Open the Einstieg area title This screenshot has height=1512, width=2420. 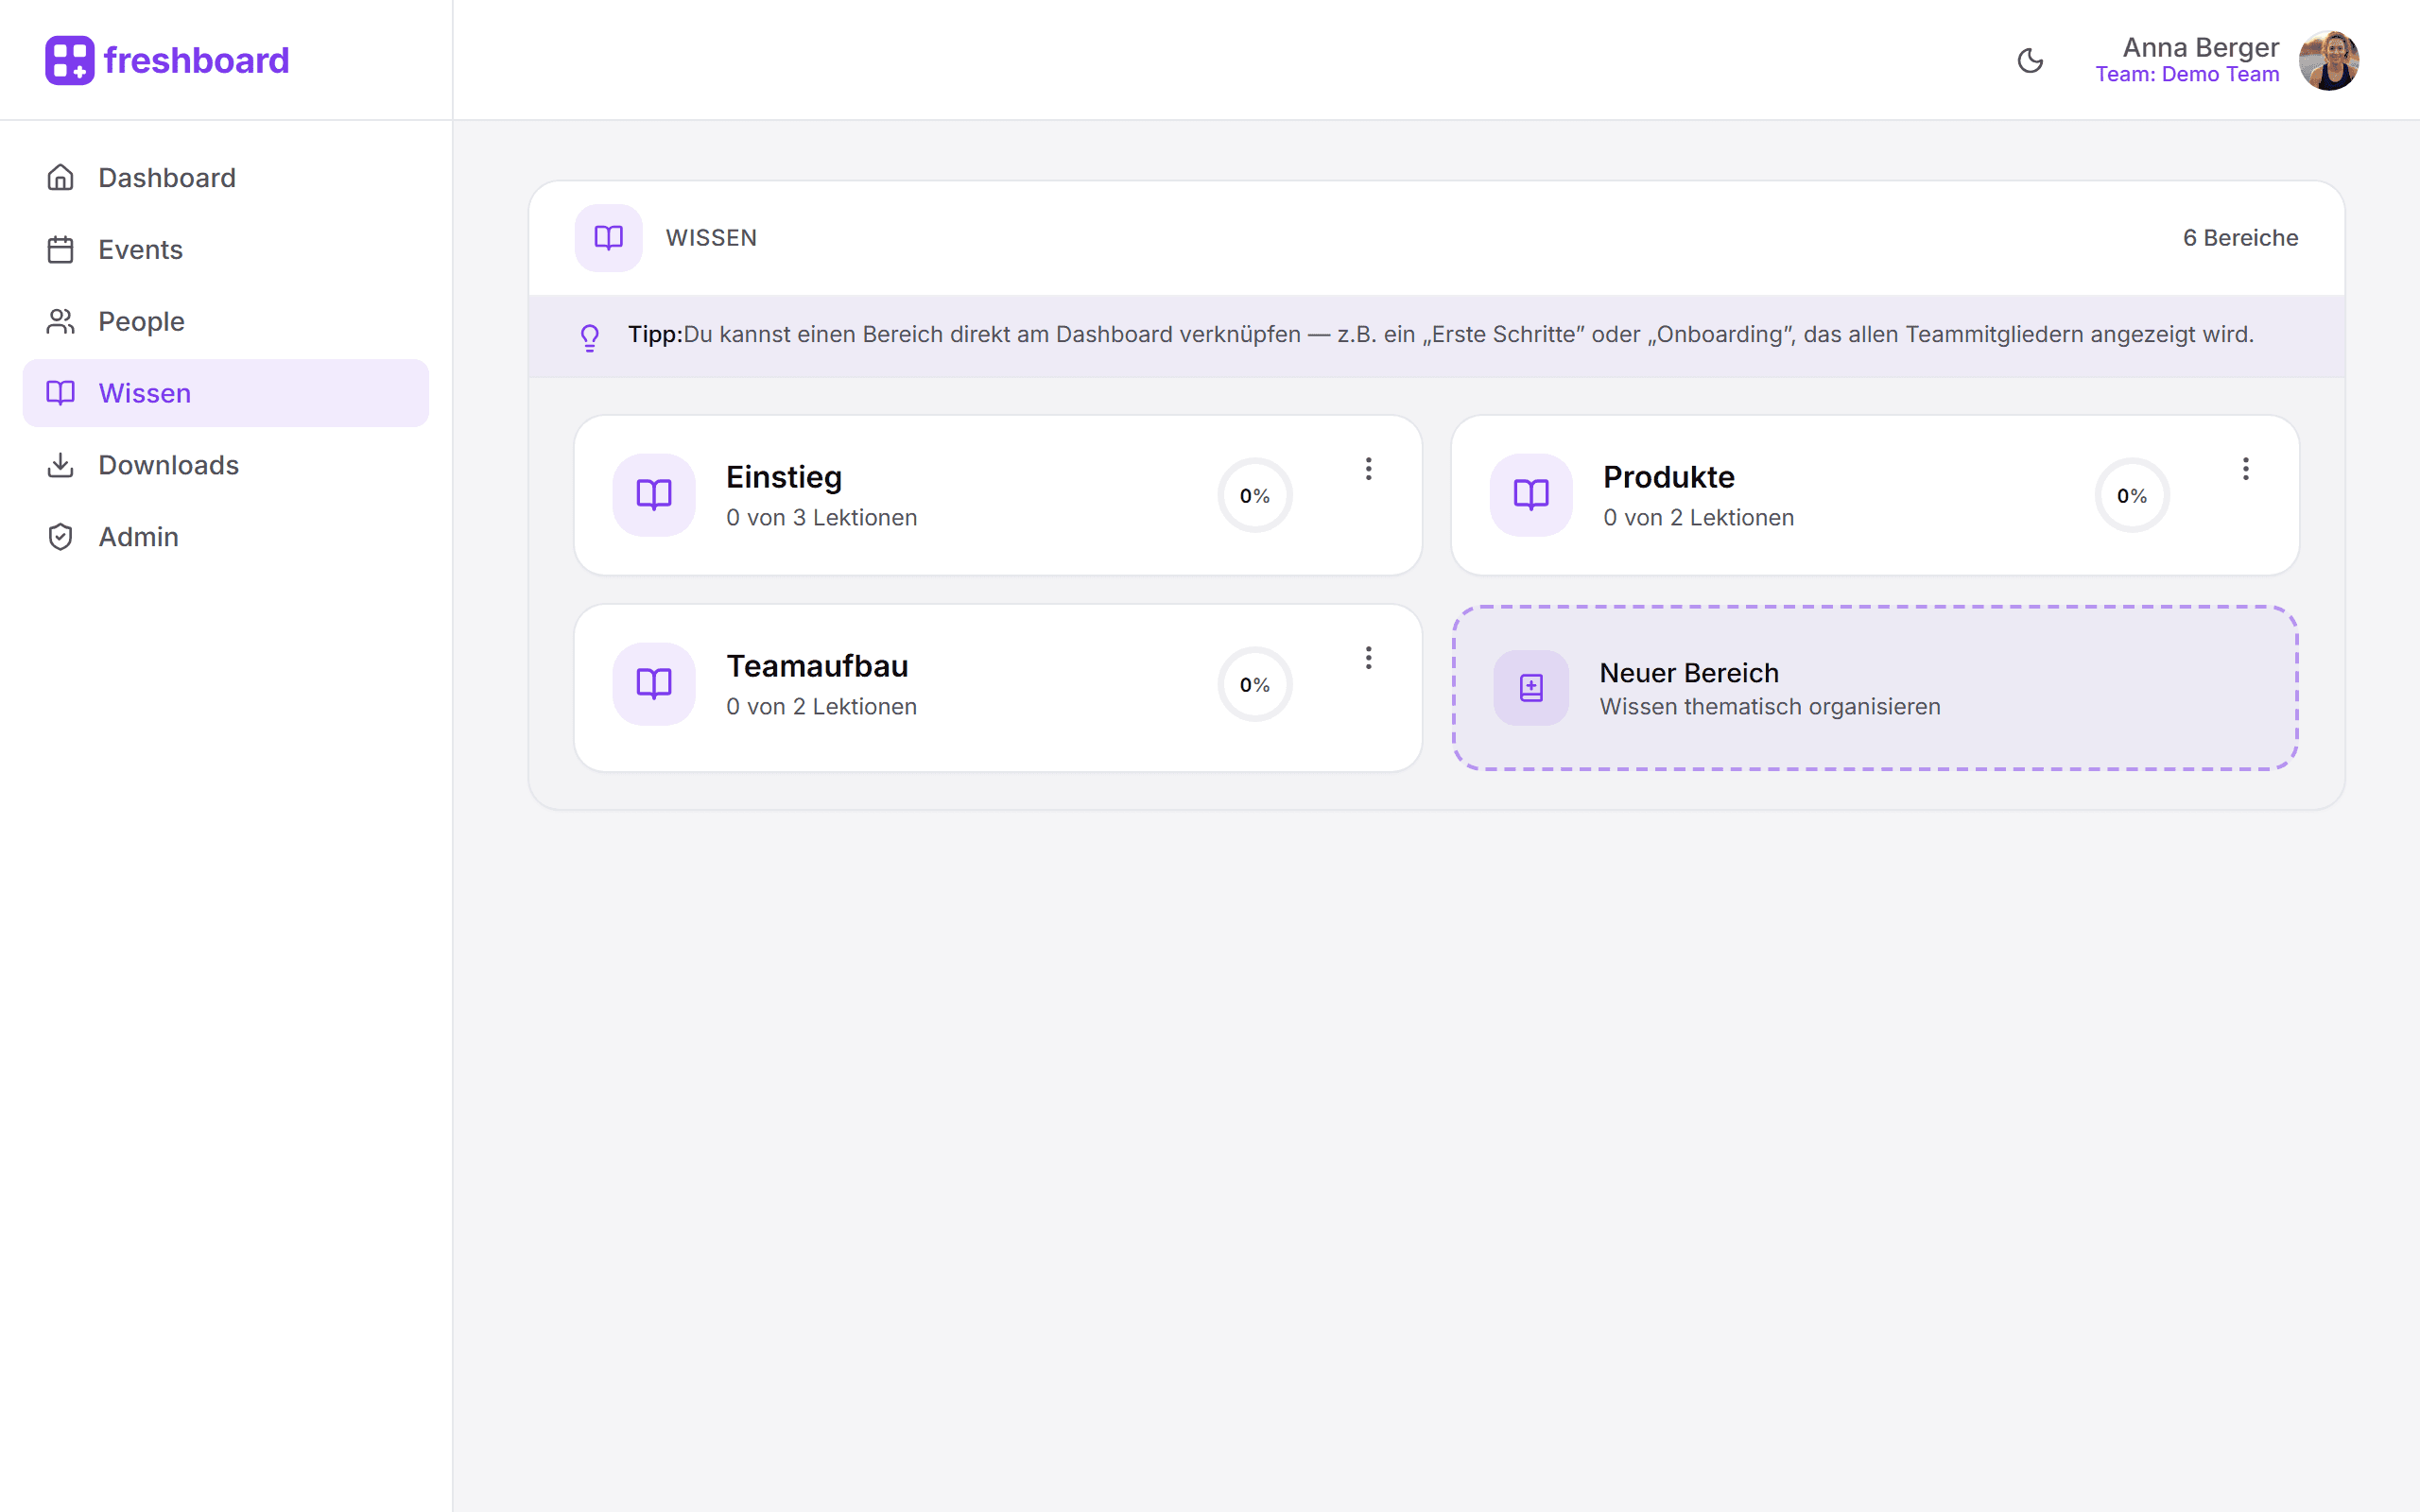[x=784, y=477]
